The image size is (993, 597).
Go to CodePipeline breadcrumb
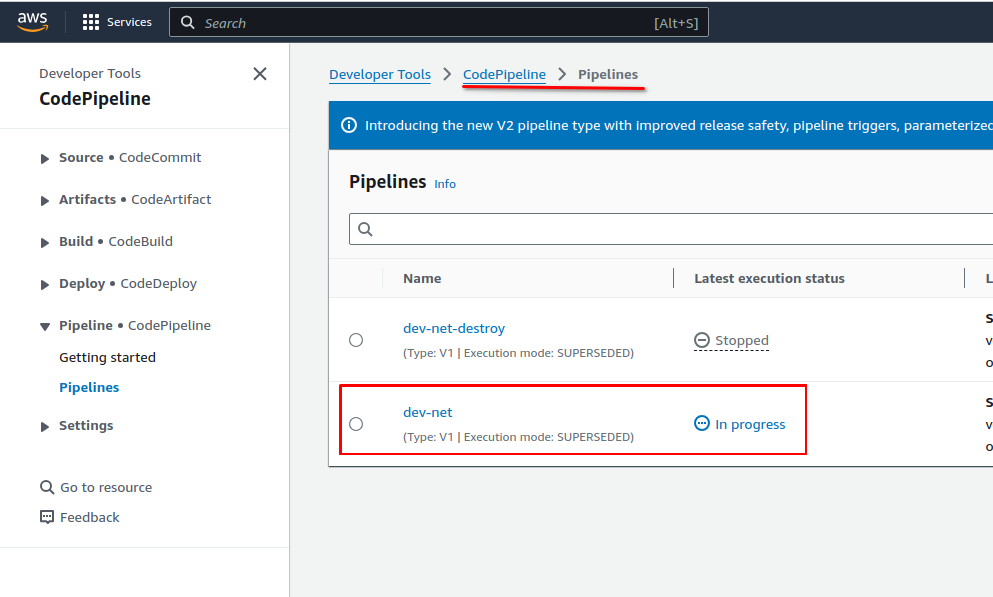pos(504,75)
